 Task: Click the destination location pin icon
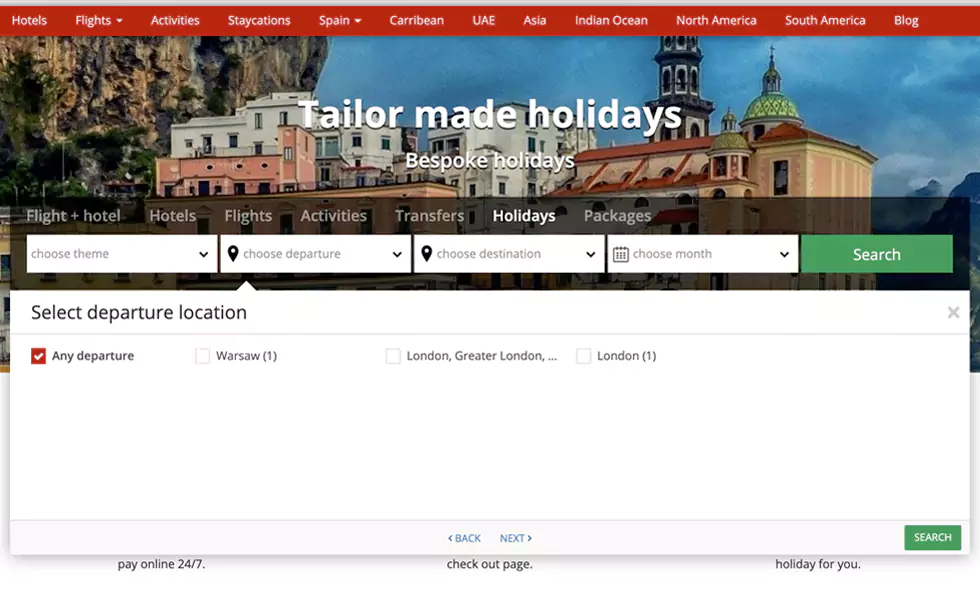click(427, 254)
